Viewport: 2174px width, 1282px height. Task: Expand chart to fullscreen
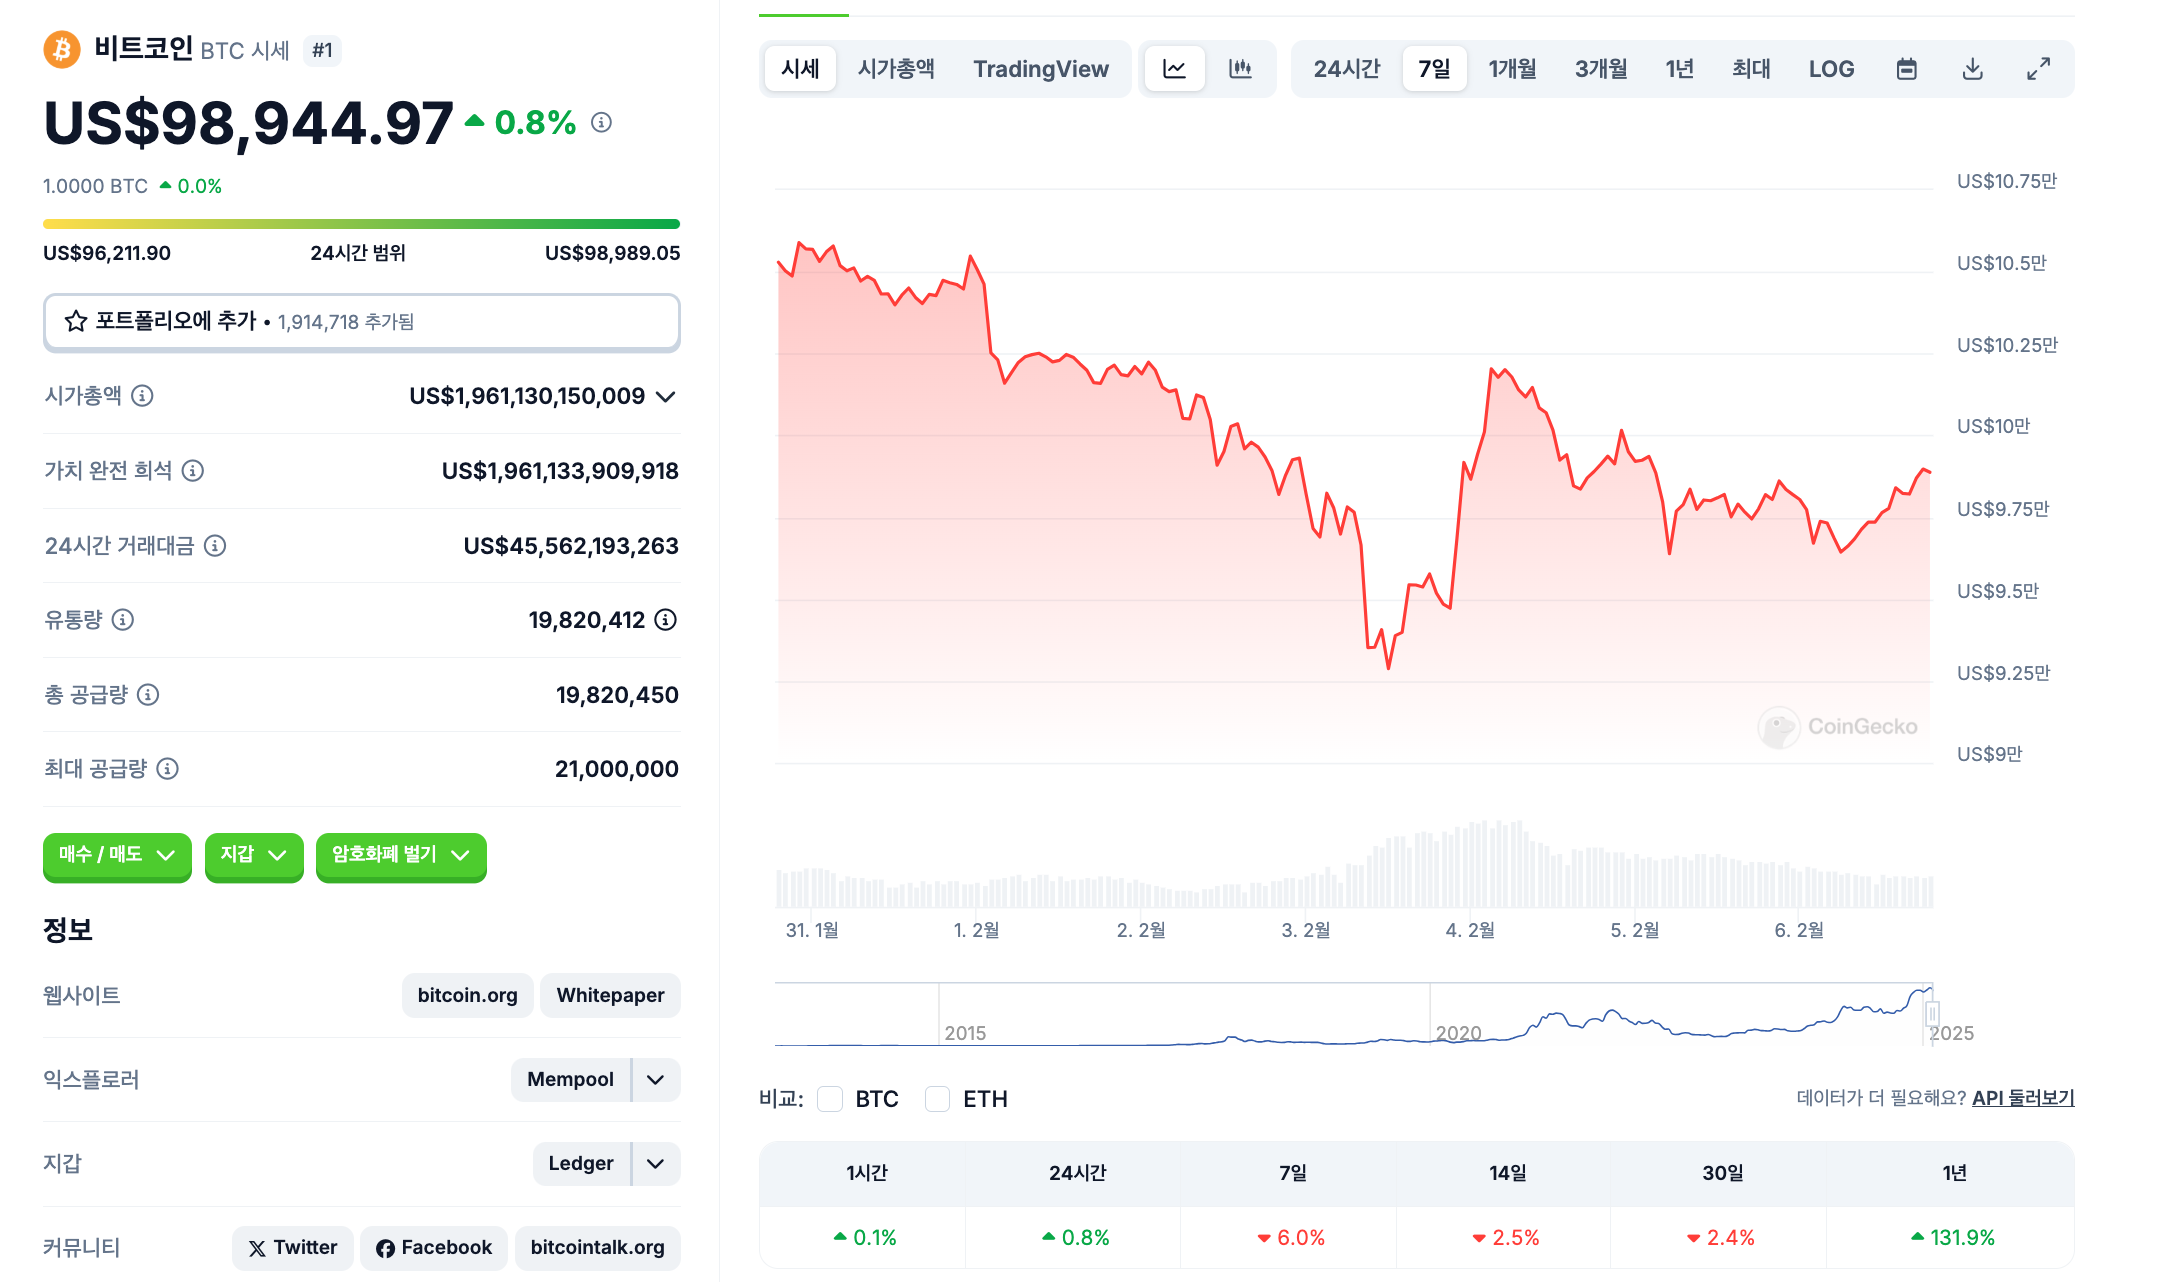2039,69
